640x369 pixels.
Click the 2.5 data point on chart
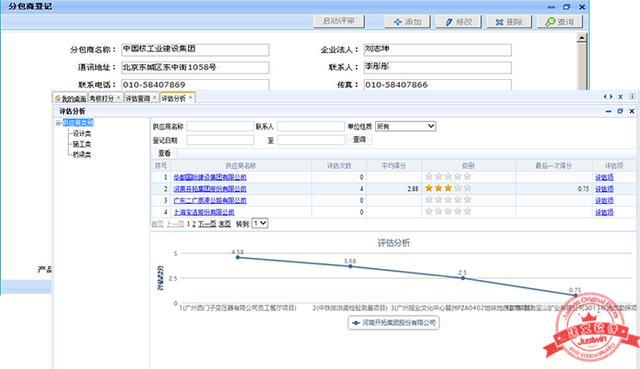462,278
